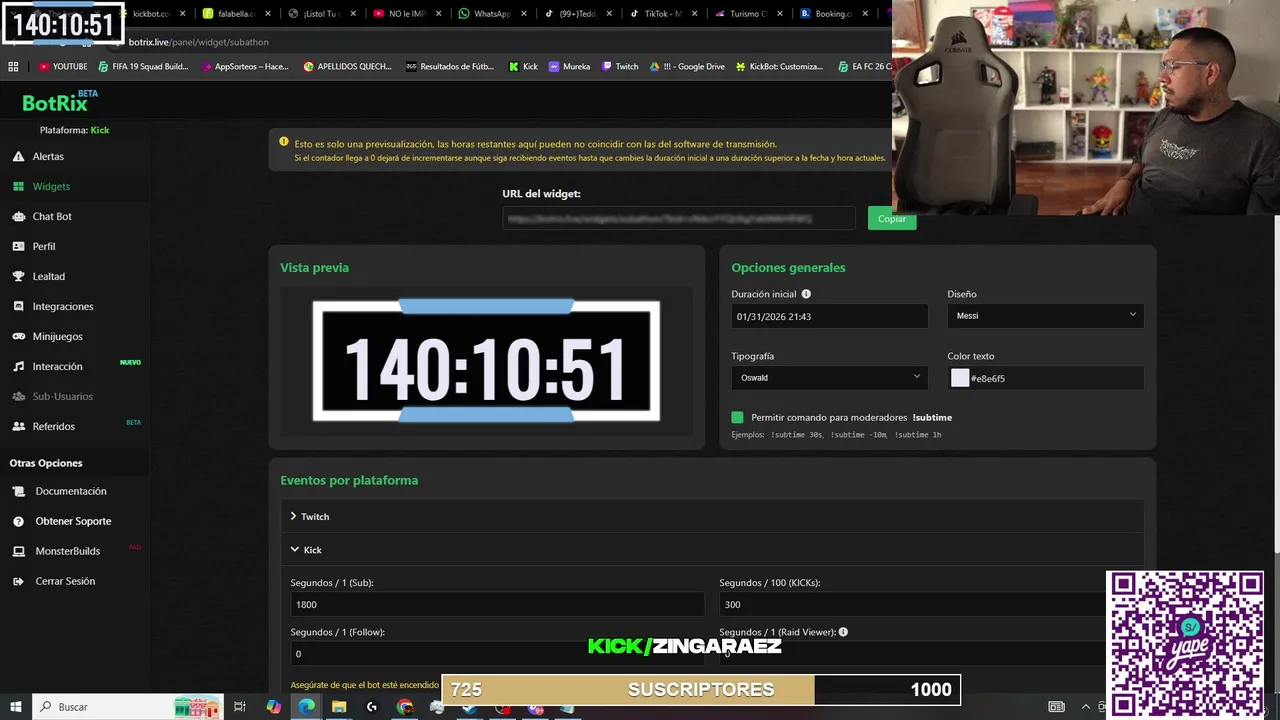
Task: Click the Segundos per Follow field
Action: (497, 654)
